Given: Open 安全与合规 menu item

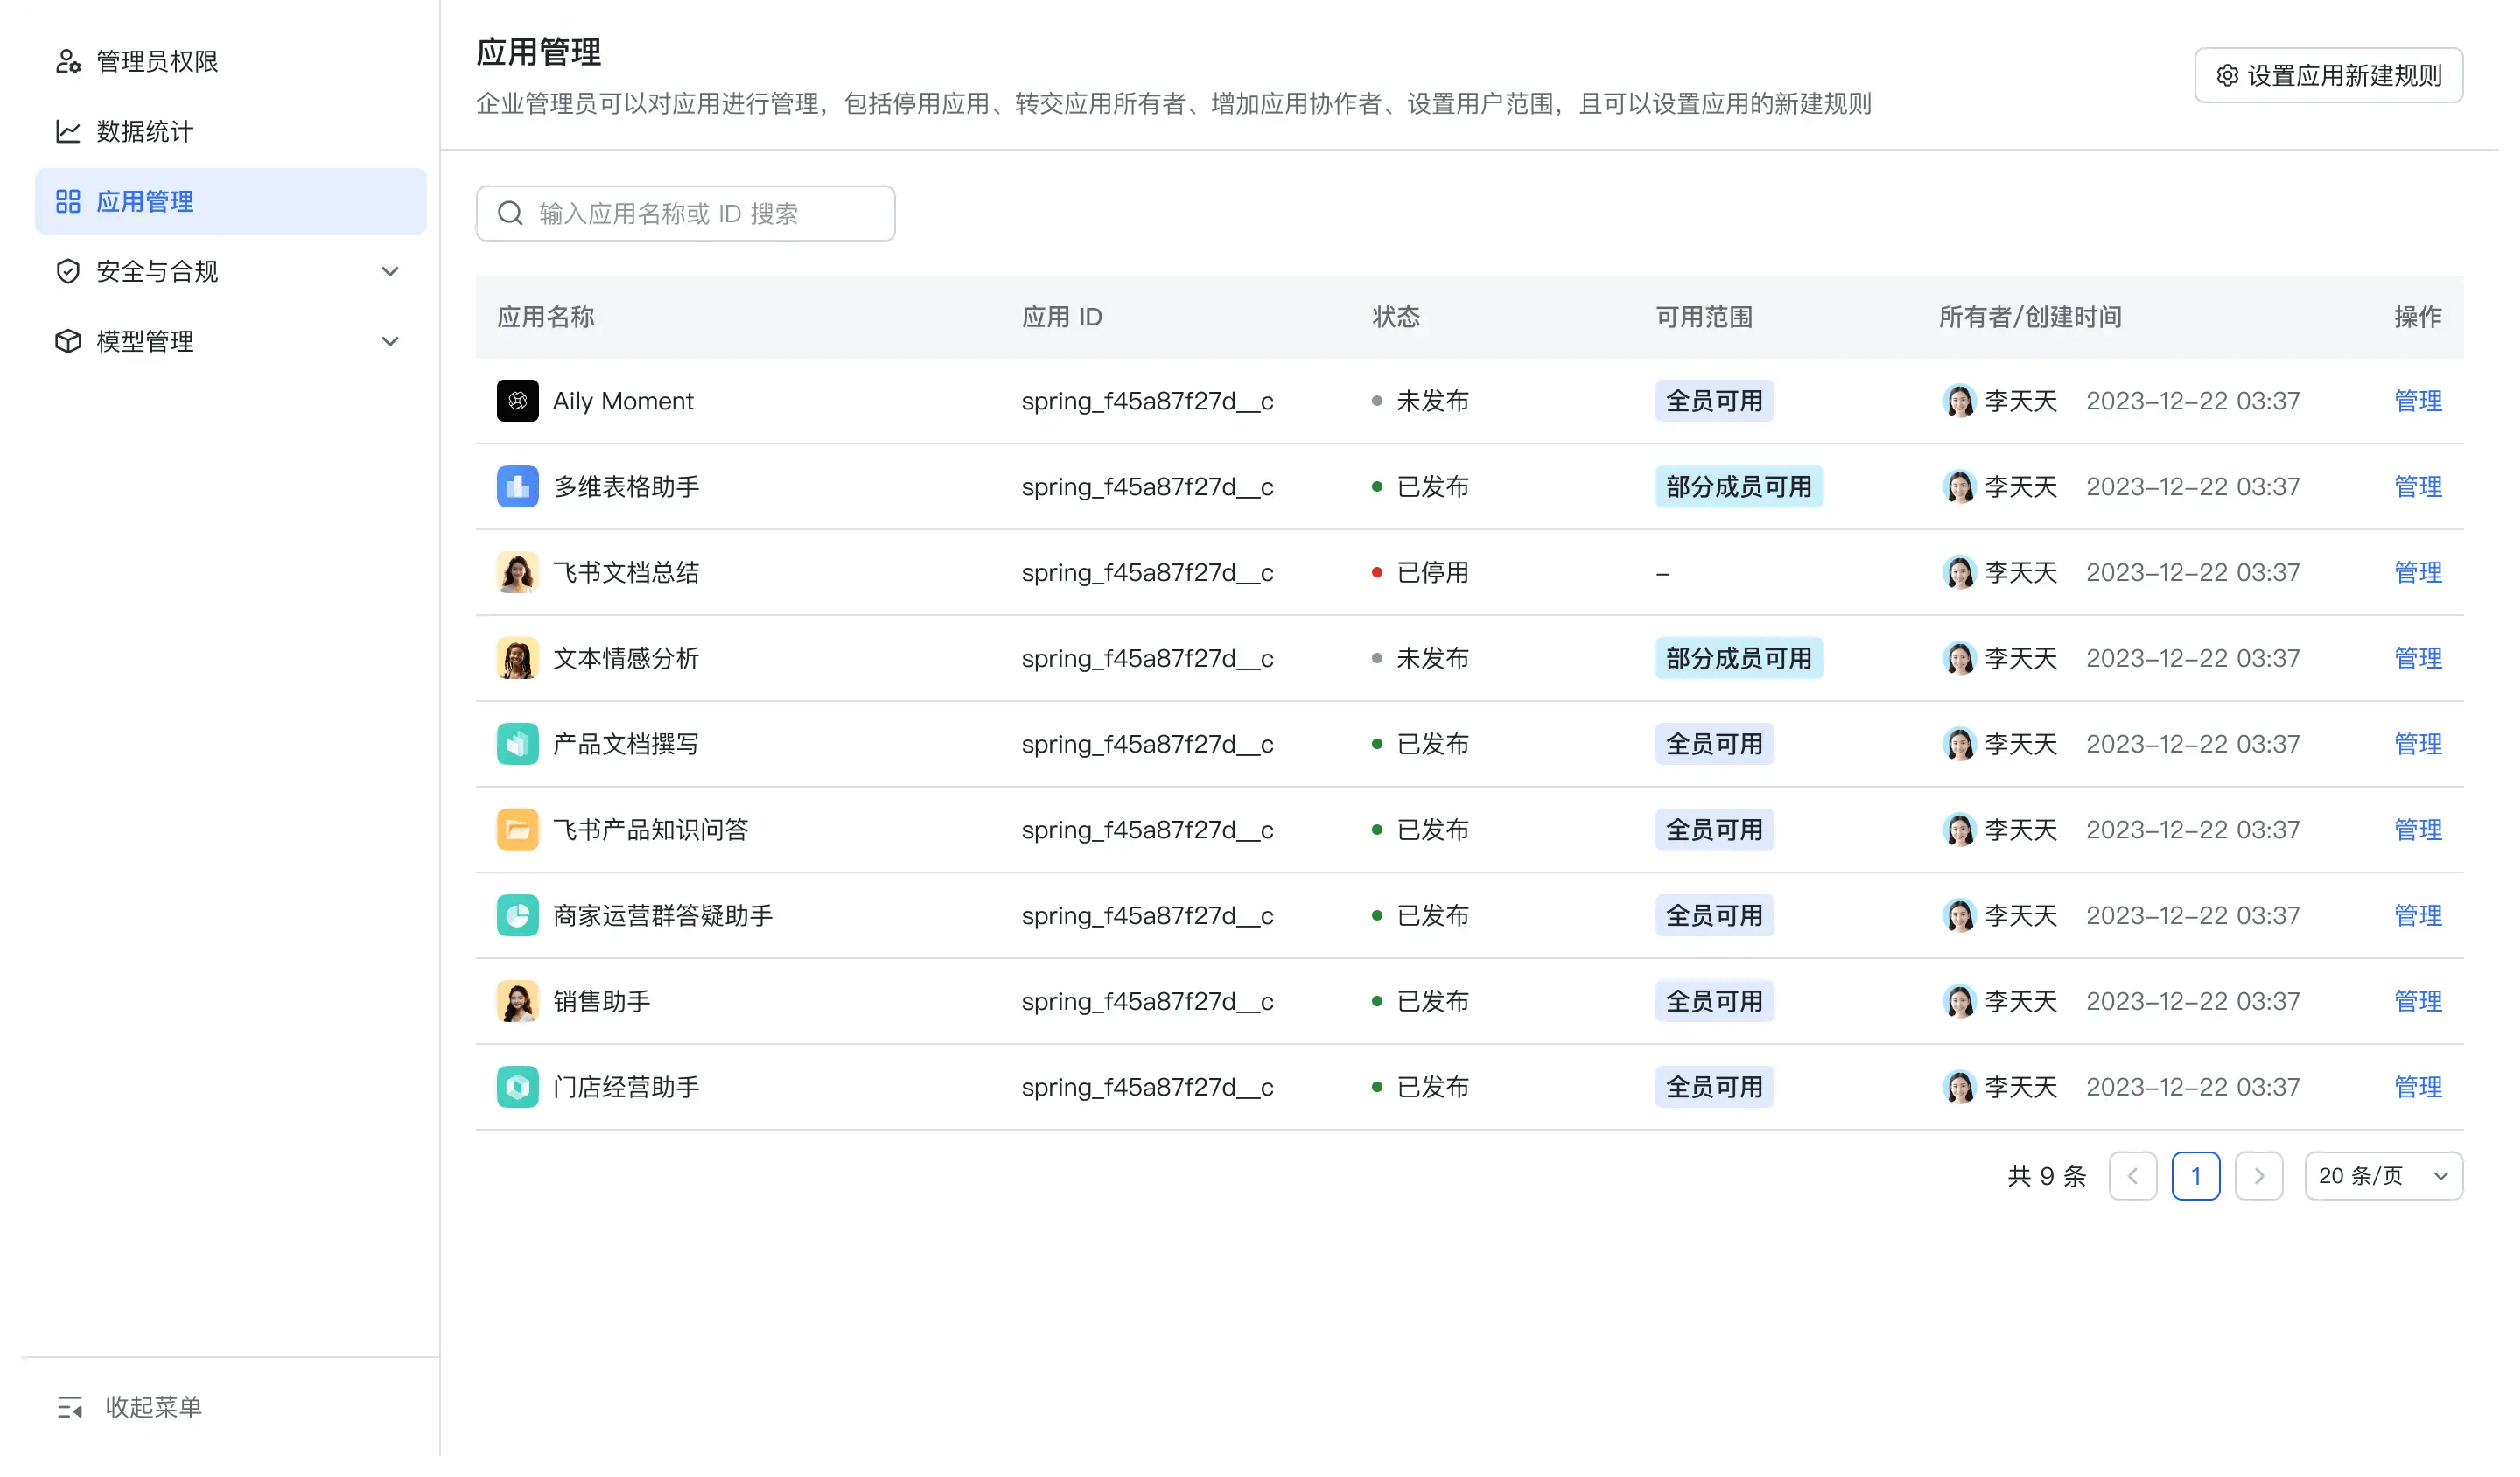Looking at the screenshot, I should (234, 275).
